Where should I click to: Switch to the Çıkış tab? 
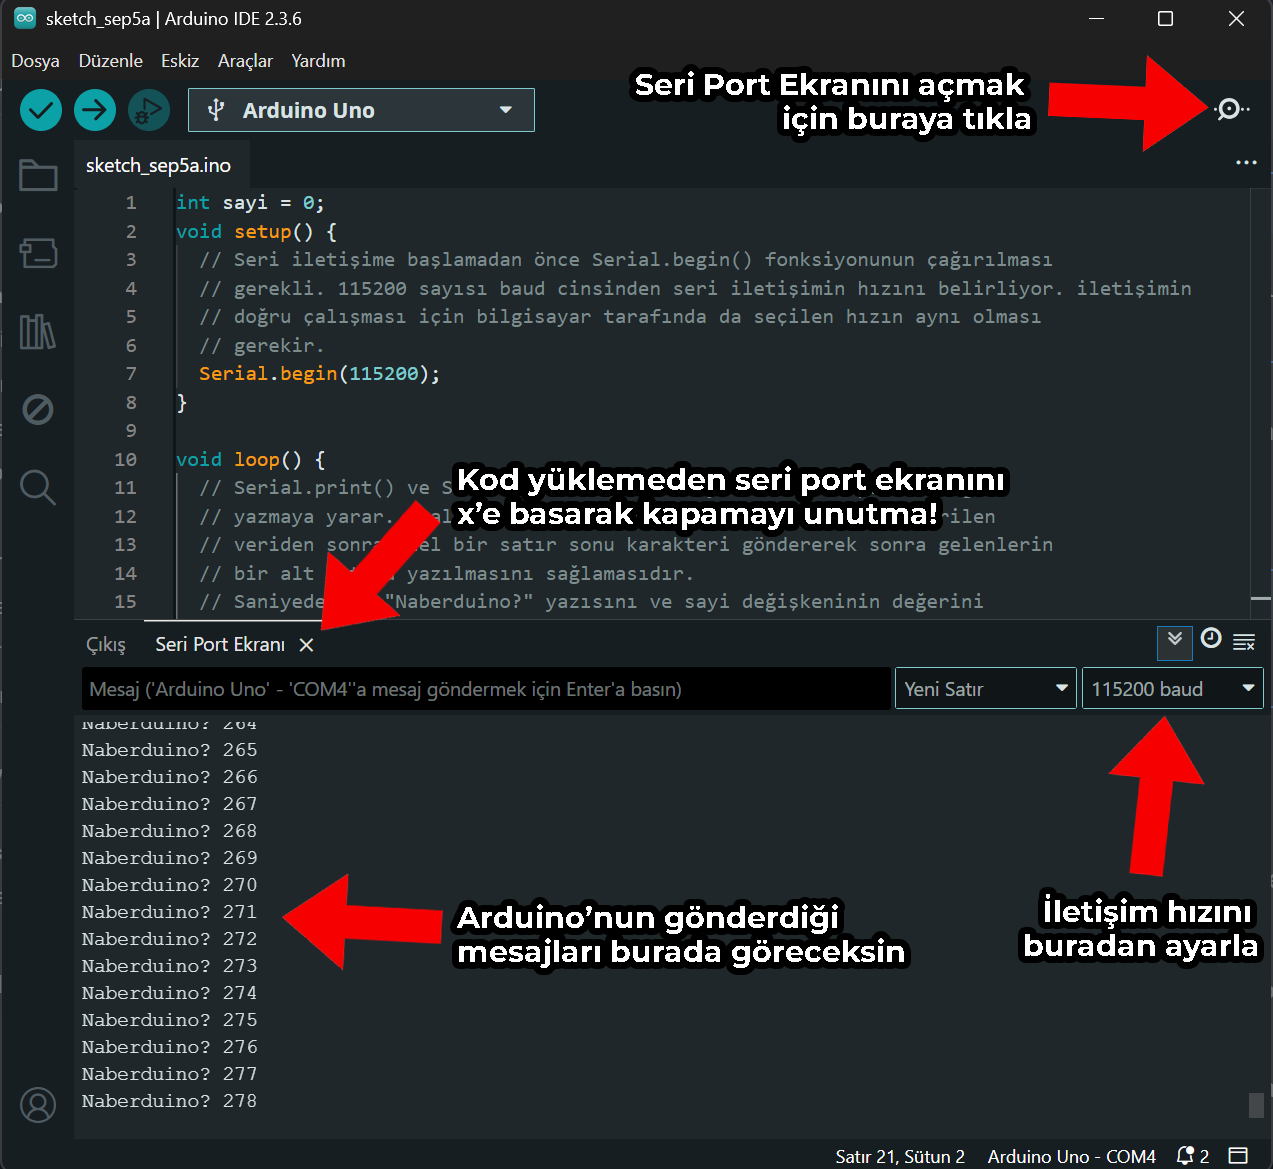pyautogui.click(x=105, y=644)
